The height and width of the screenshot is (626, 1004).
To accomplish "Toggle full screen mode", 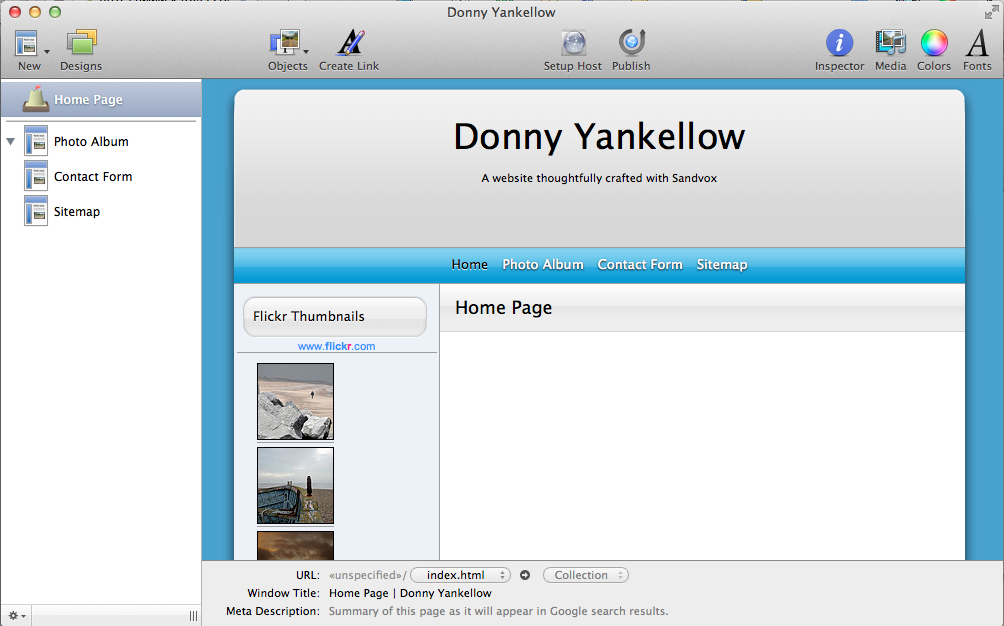I will click(991, 12).
